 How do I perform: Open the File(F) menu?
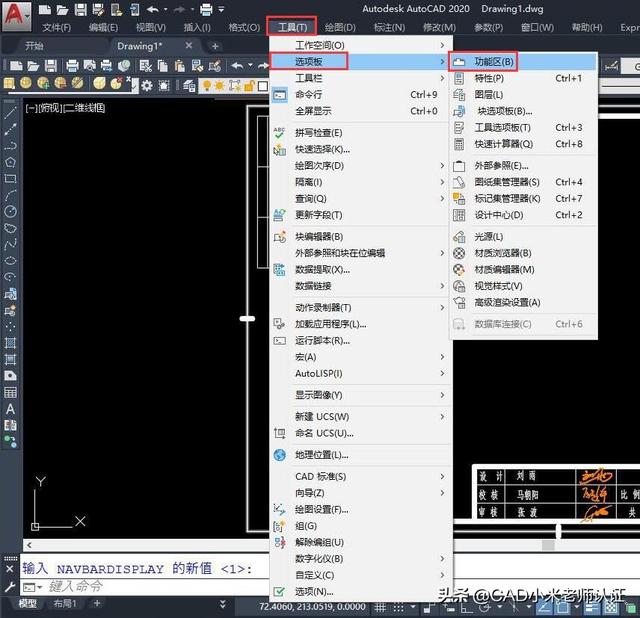56,27
